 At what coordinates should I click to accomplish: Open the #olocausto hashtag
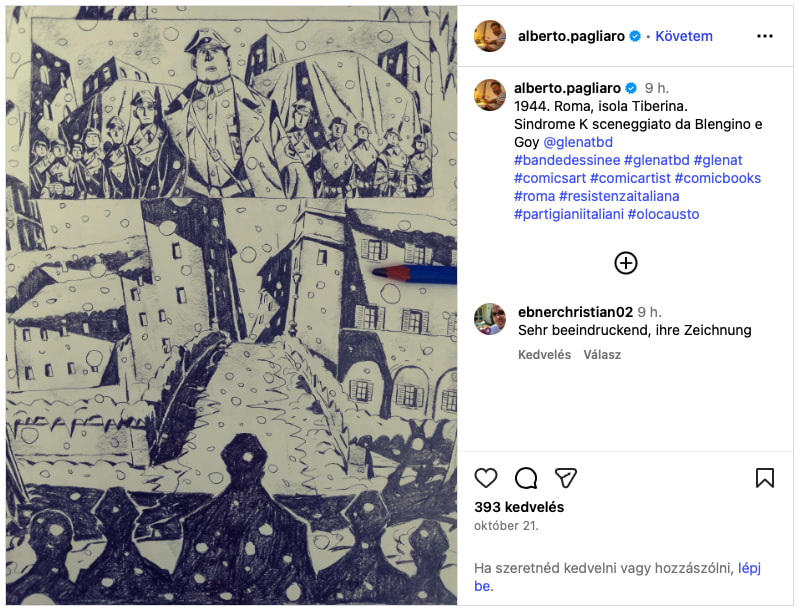click(663, 214)
